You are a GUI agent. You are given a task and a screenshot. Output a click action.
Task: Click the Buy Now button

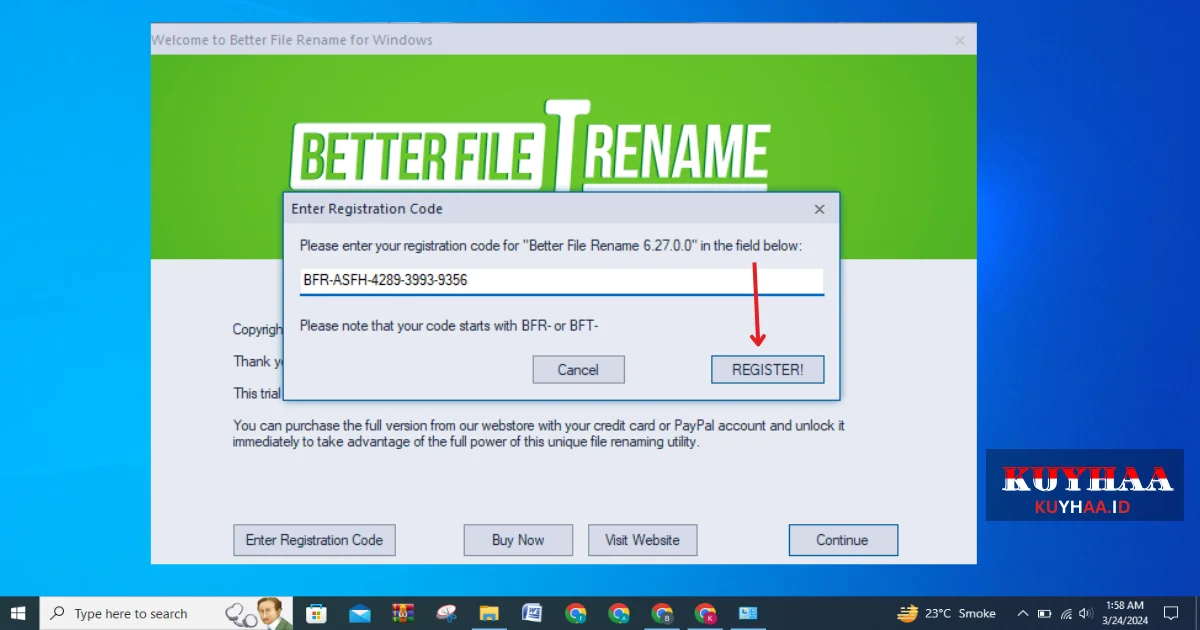pyautogui.click(x=518, y=540)
